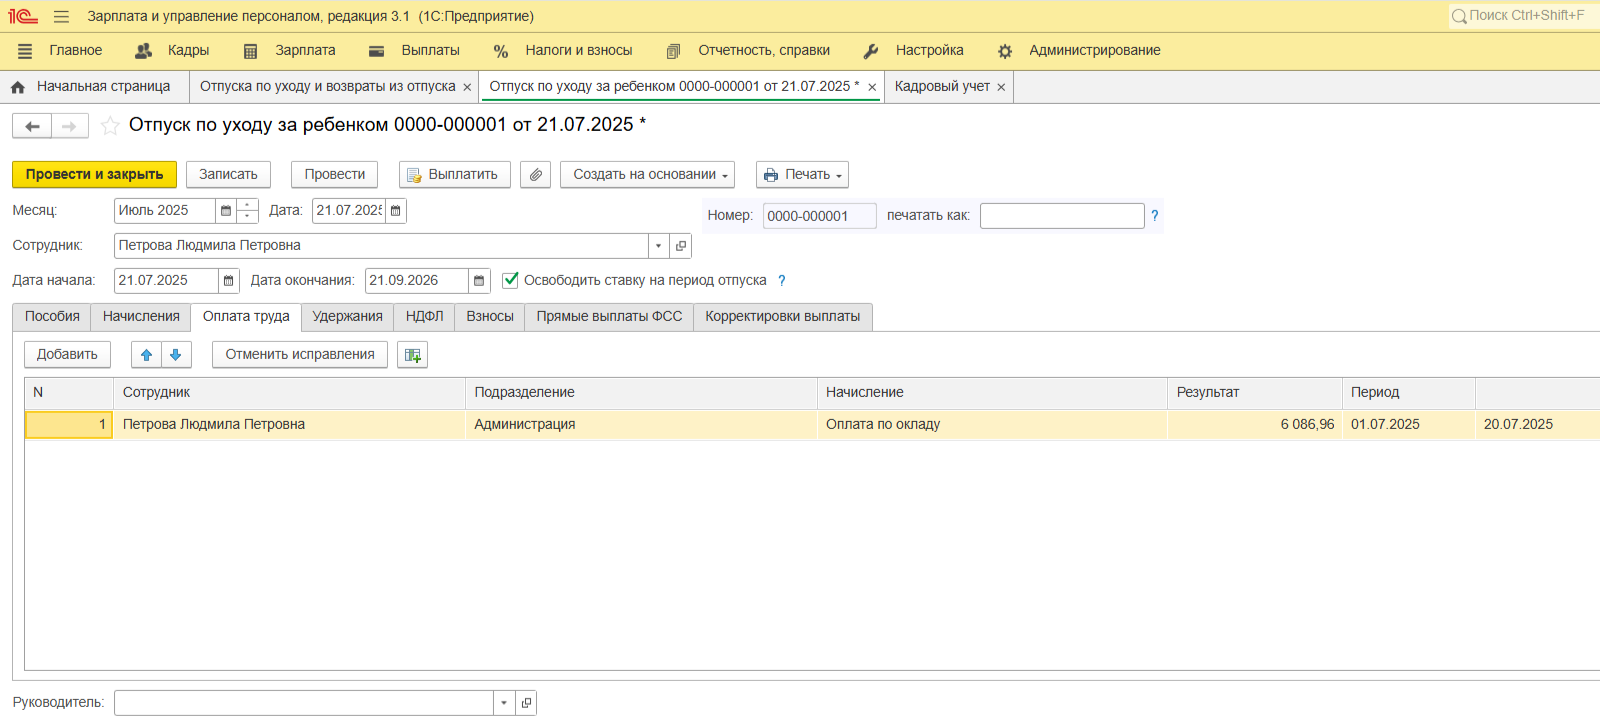Viewport: 1600px width, 722px height.
Task: Adjust month with stepper arrows
Action: click(x=247, y=211)
